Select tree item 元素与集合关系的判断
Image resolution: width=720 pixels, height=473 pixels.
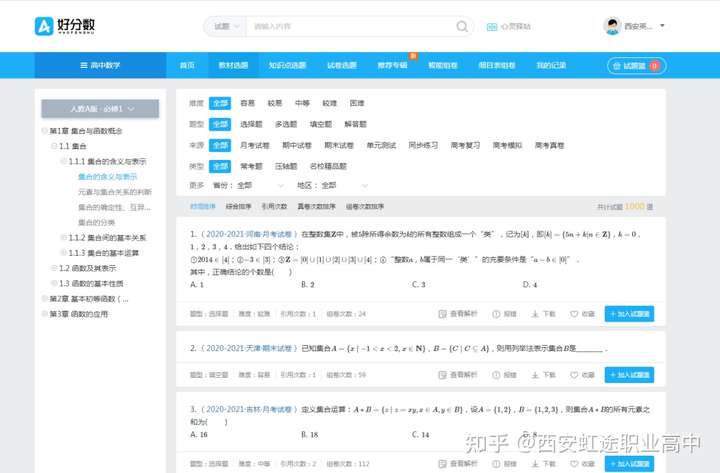click(x=115, y=192)
